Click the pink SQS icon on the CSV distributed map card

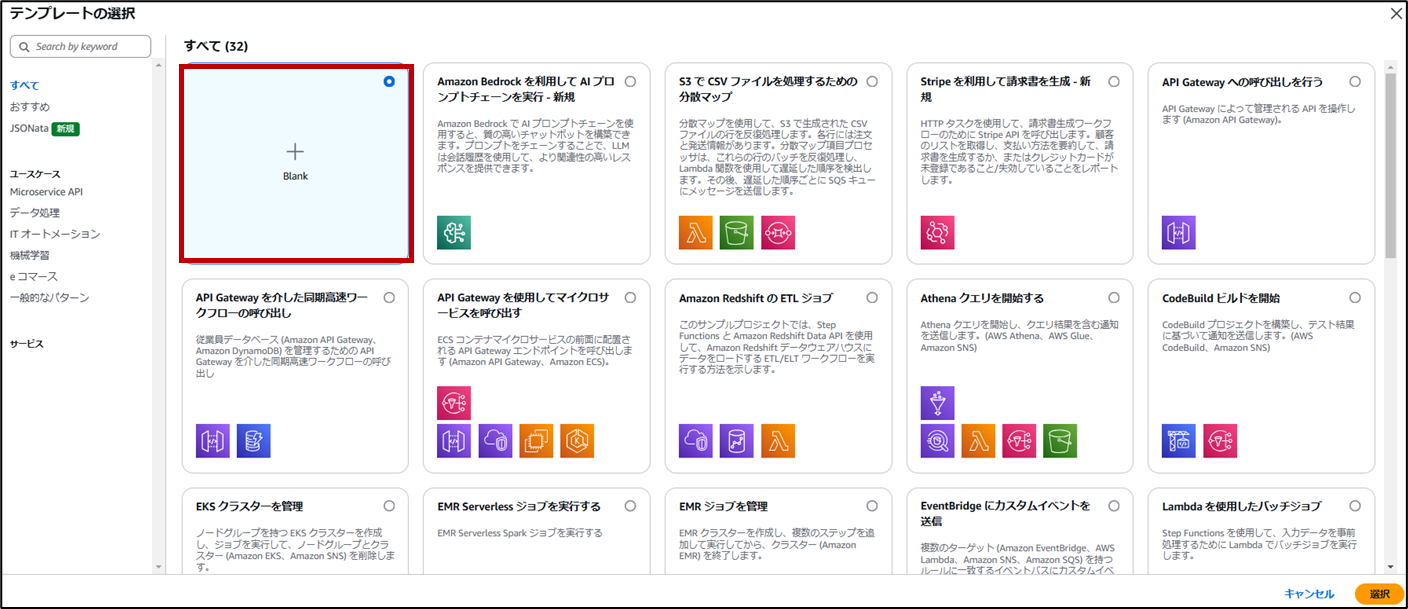pyautogui.click(x=778, y=232)
